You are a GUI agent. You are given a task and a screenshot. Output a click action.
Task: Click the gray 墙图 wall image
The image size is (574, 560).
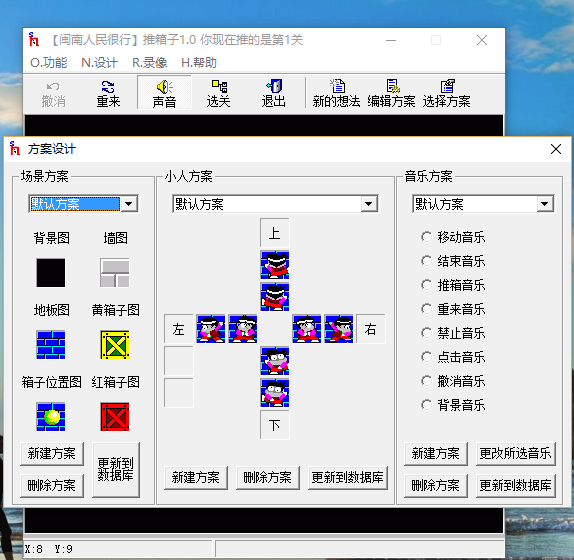point(115,273)
